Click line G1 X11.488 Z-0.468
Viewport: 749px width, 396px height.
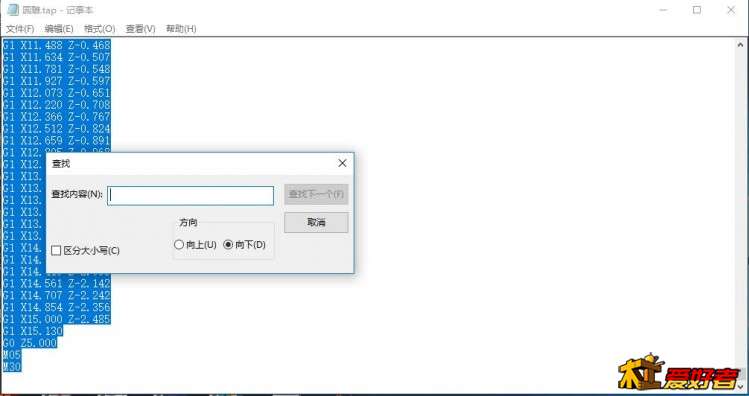coord(56,45)
